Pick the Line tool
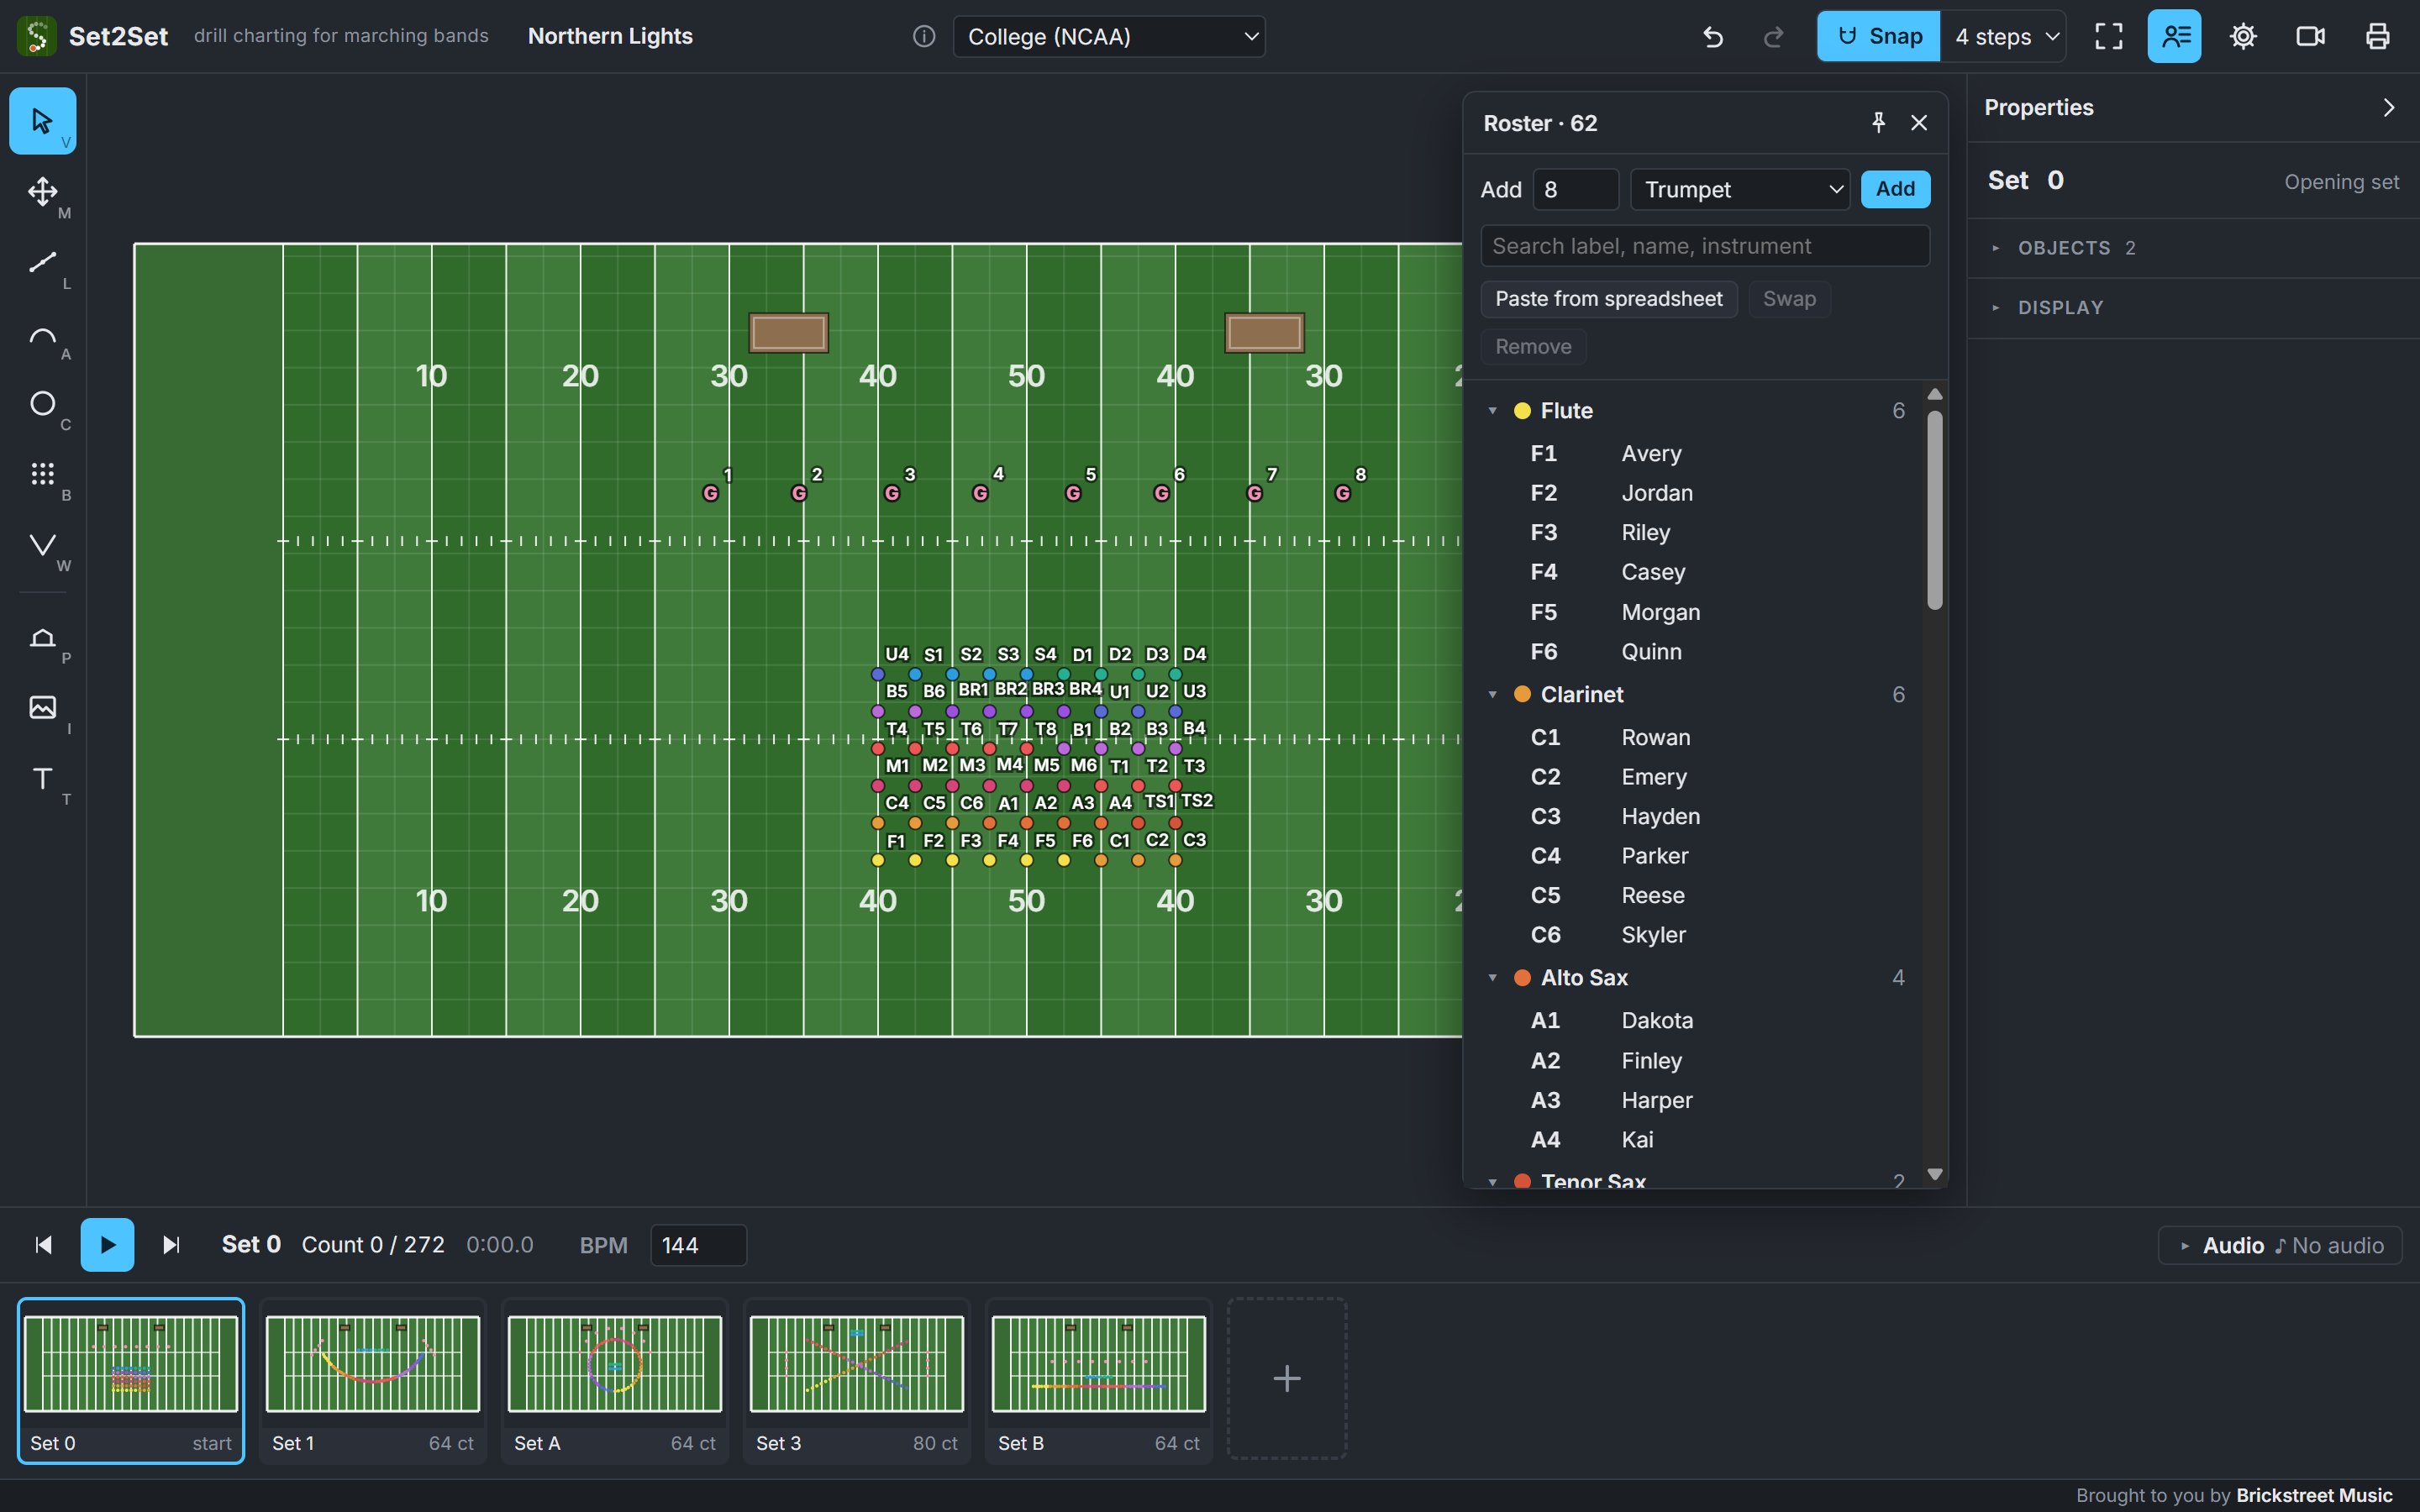Image resolution: width=2420 pixels, height=1512 pixels. pos(42,262)
